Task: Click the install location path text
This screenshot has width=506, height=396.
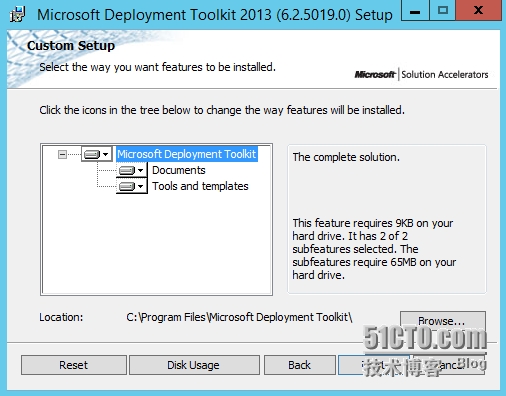Action: [239, 317]
